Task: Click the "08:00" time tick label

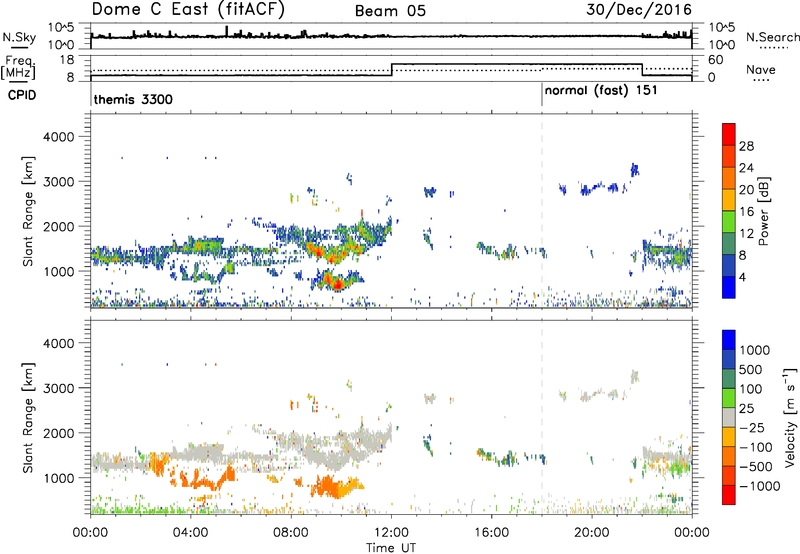Action: pyautogui.click(x=291, y=533)
